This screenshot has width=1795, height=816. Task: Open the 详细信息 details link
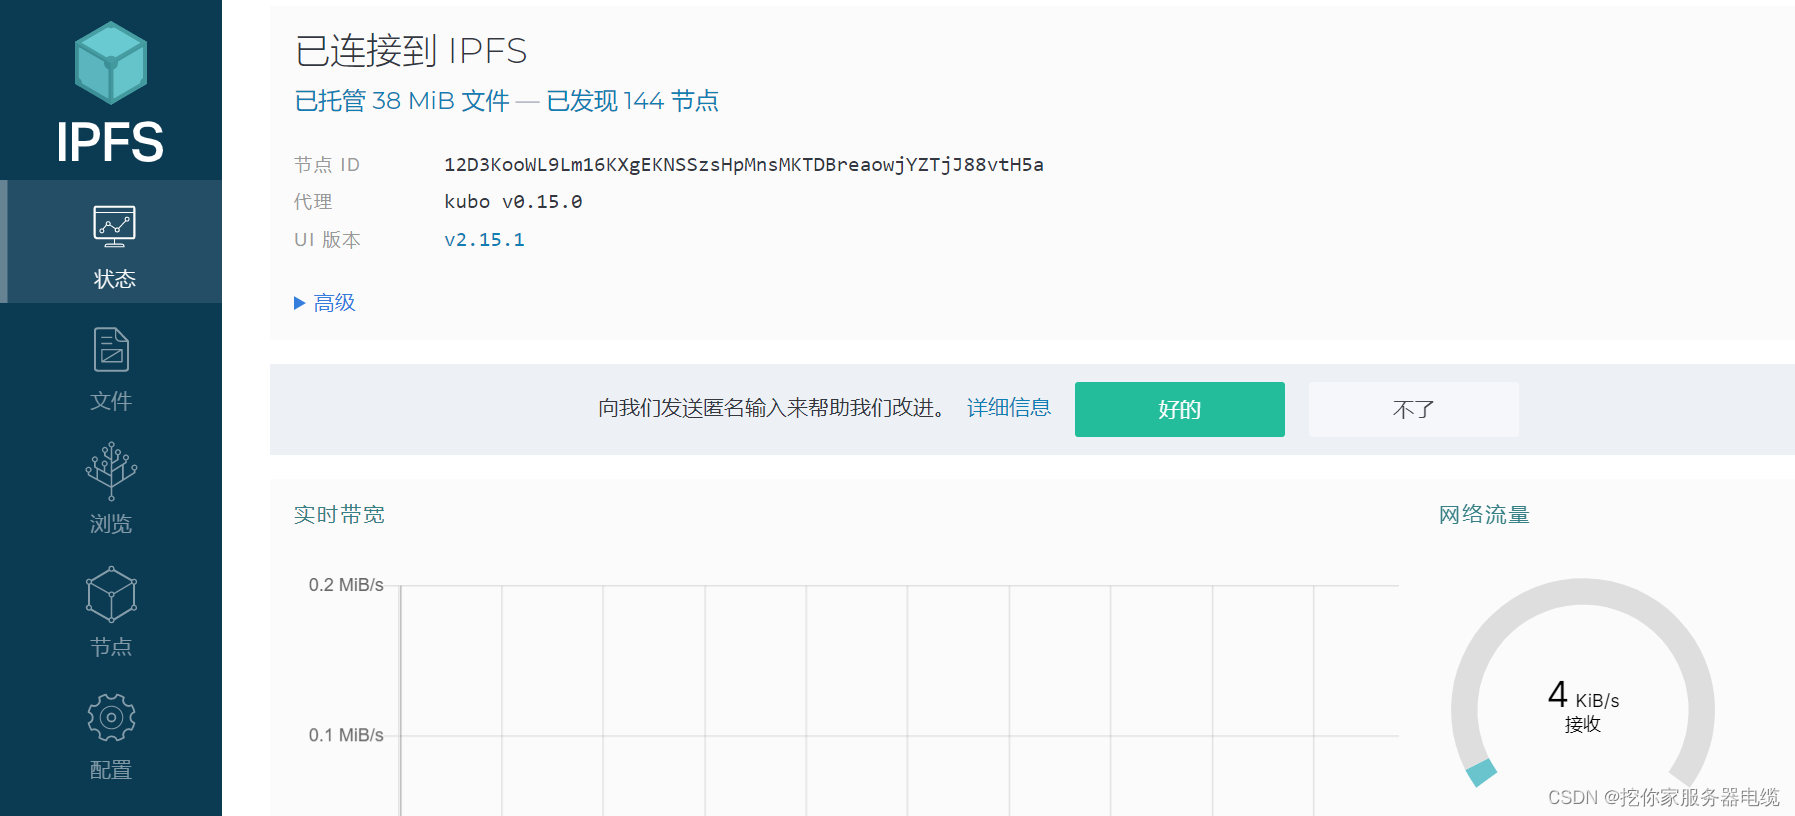1009,408
